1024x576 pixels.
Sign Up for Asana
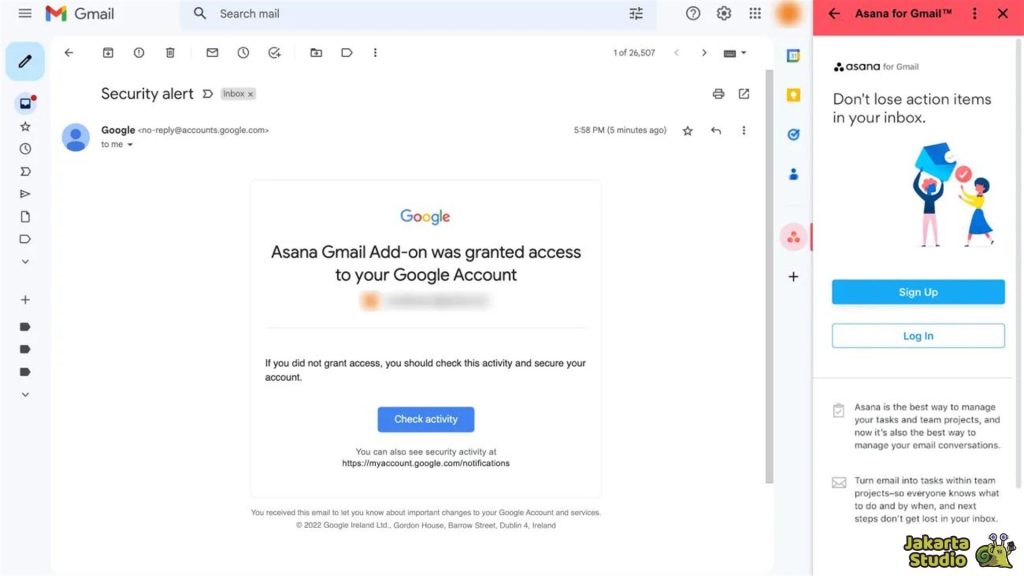click(x=917, y=291)
